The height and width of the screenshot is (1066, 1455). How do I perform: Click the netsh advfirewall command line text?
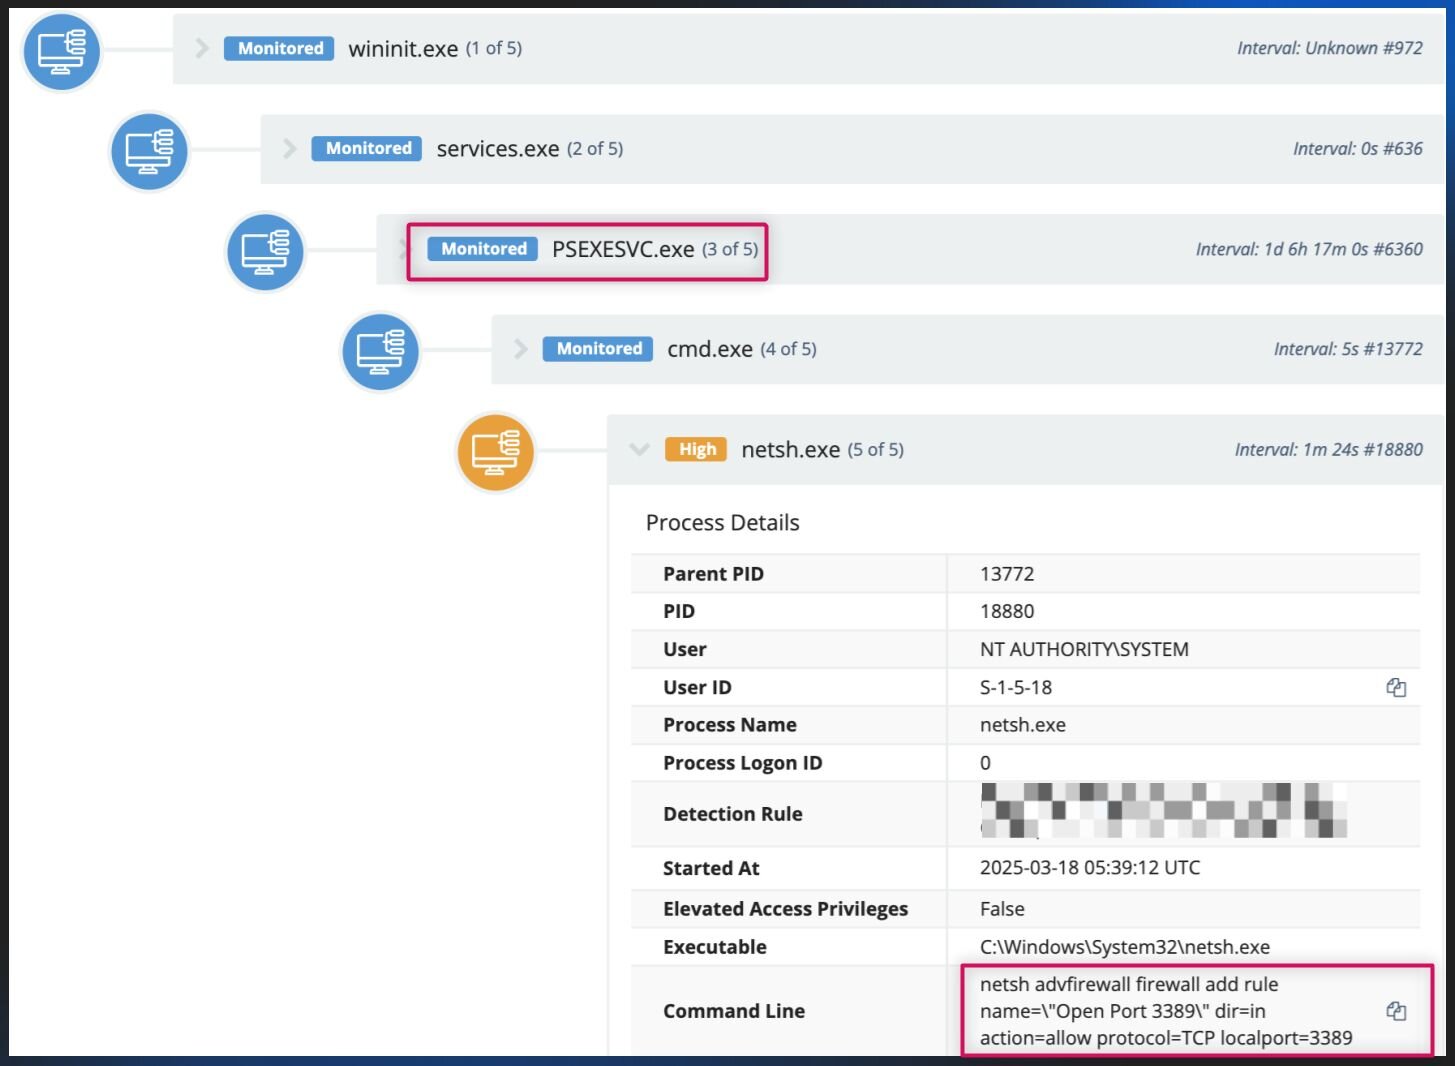click(1166, 1011)
